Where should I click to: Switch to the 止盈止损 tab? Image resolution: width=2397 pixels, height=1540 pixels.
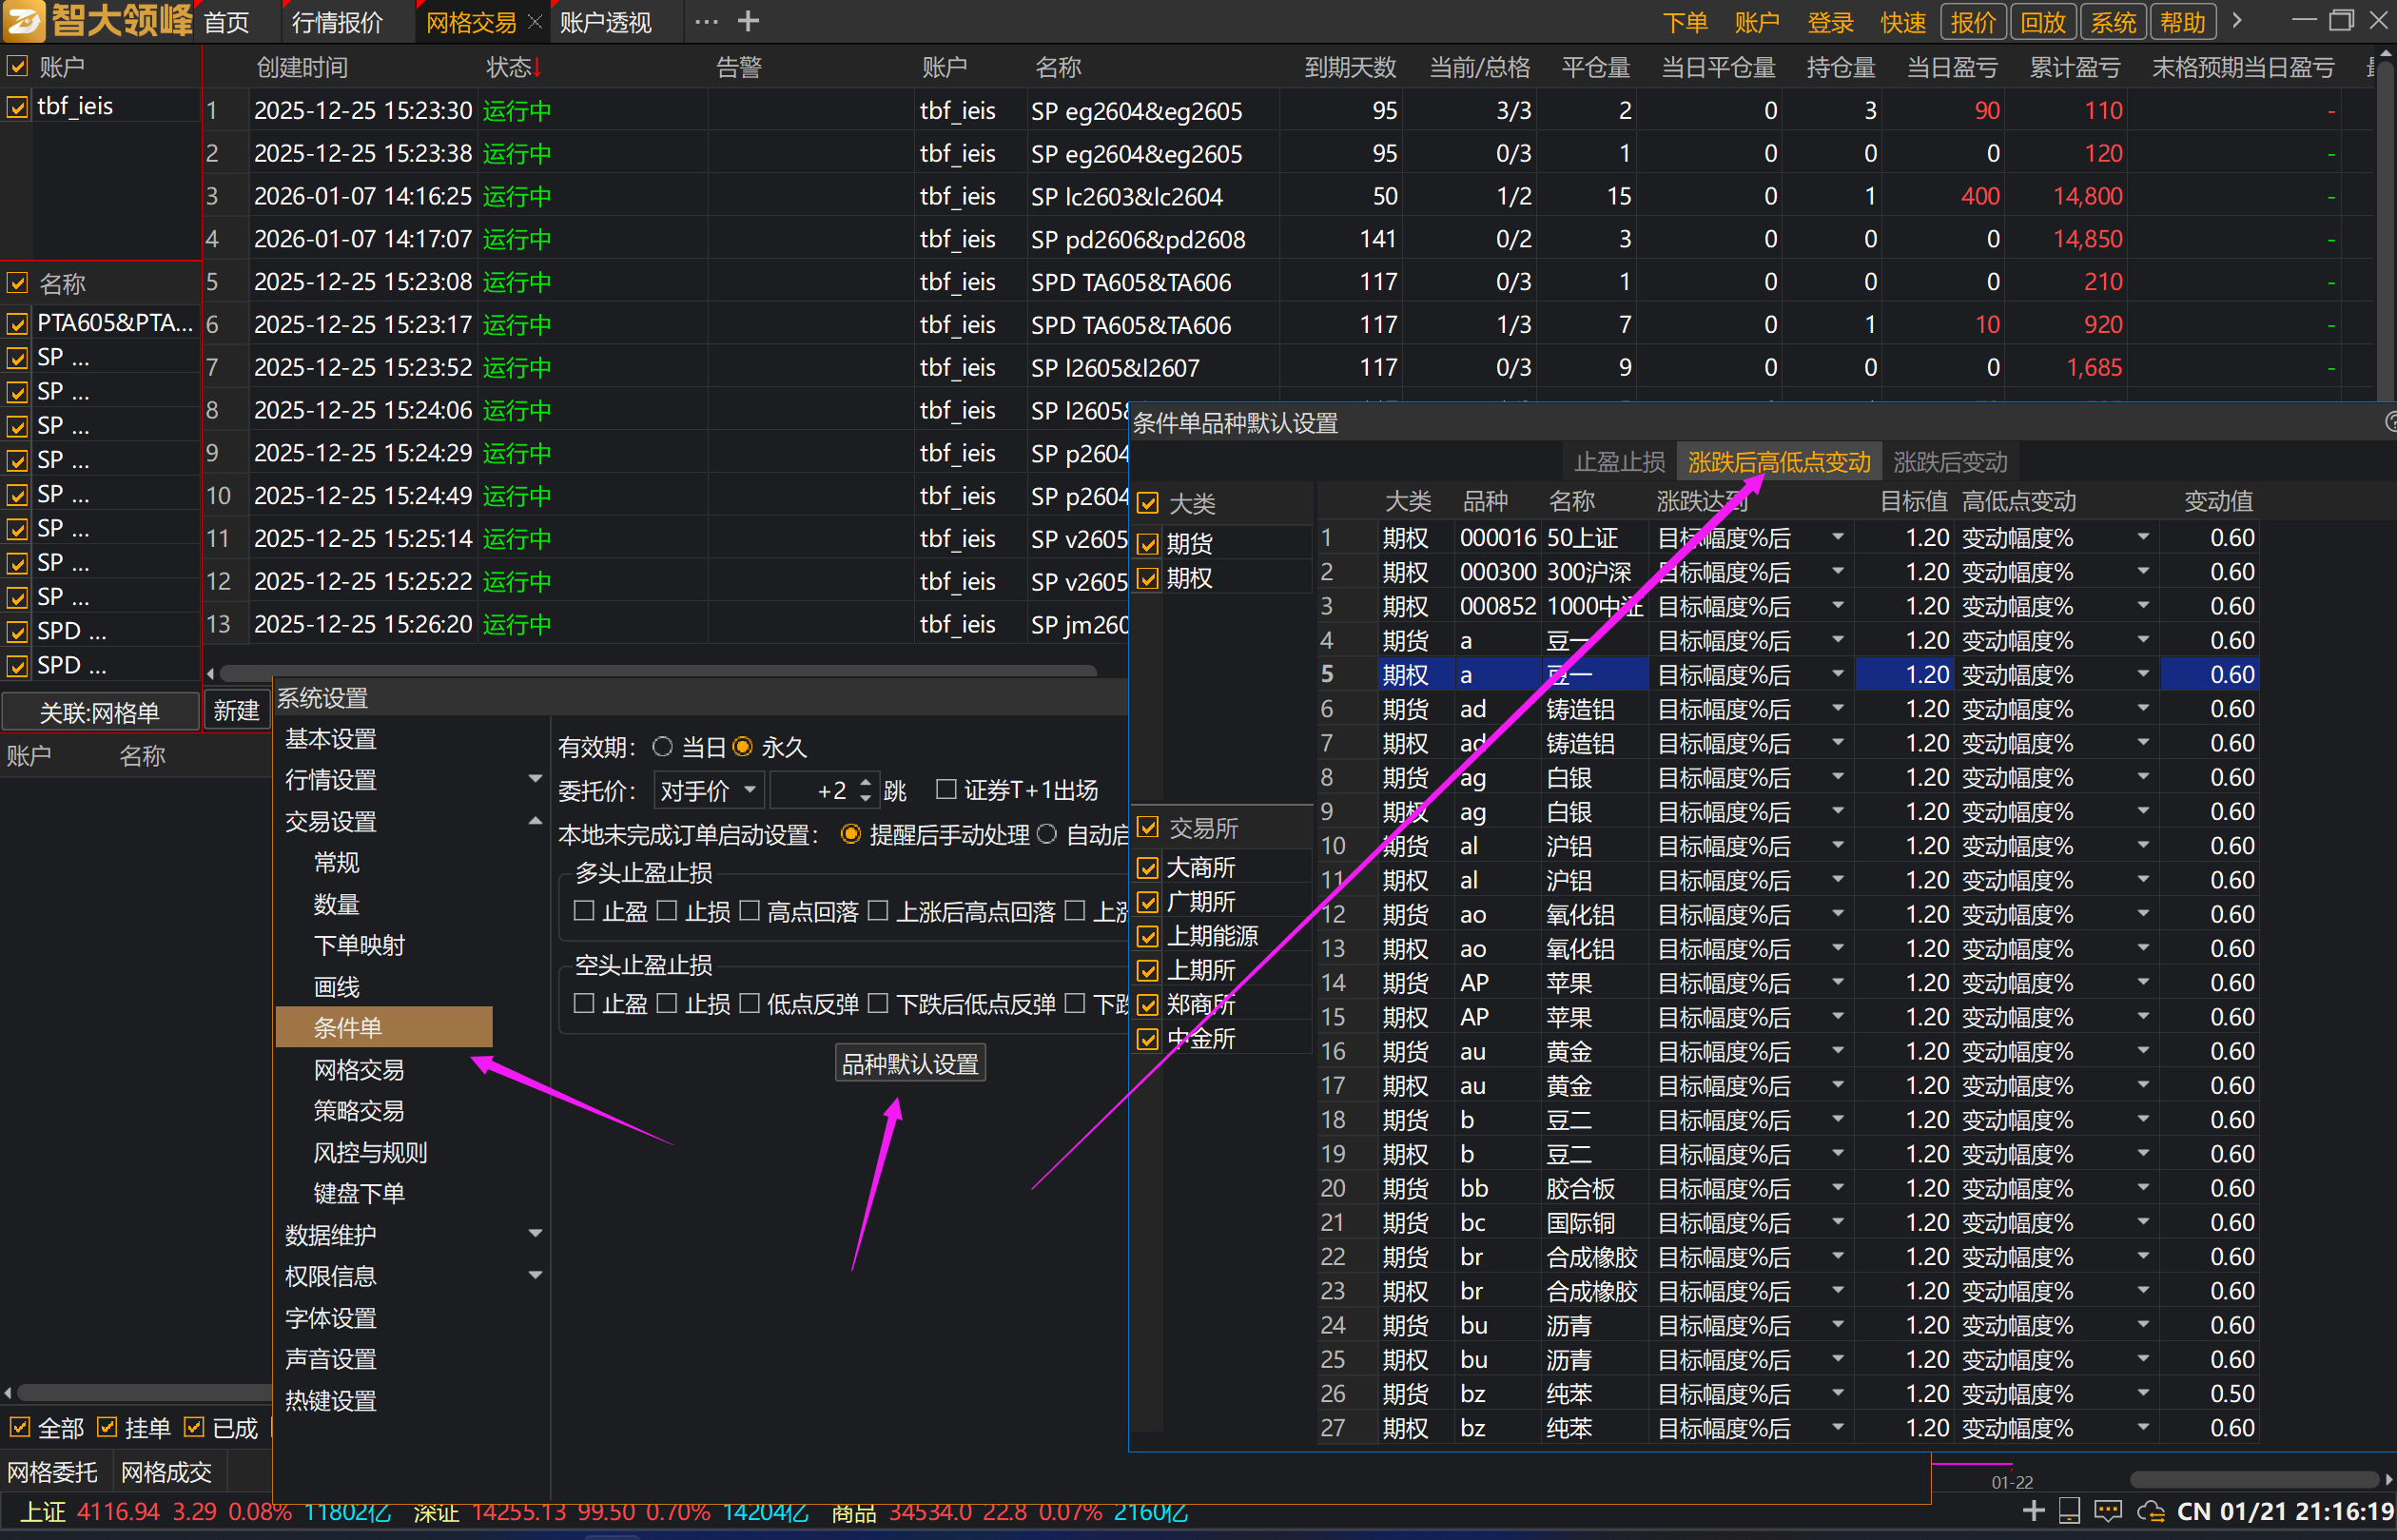point(1618,462)
